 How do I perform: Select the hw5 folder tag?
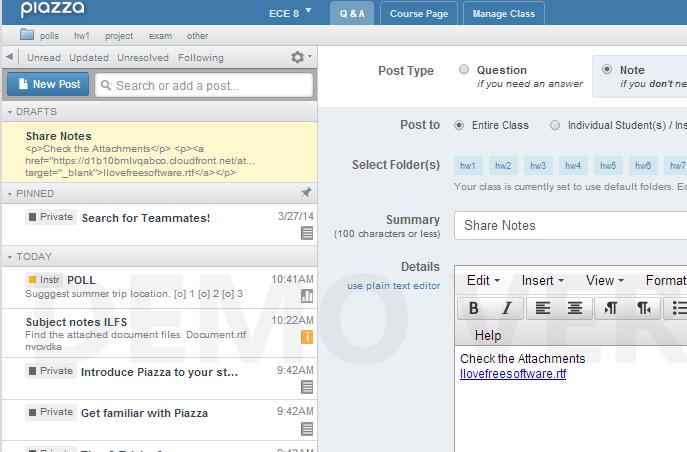(x=608, y=166)
